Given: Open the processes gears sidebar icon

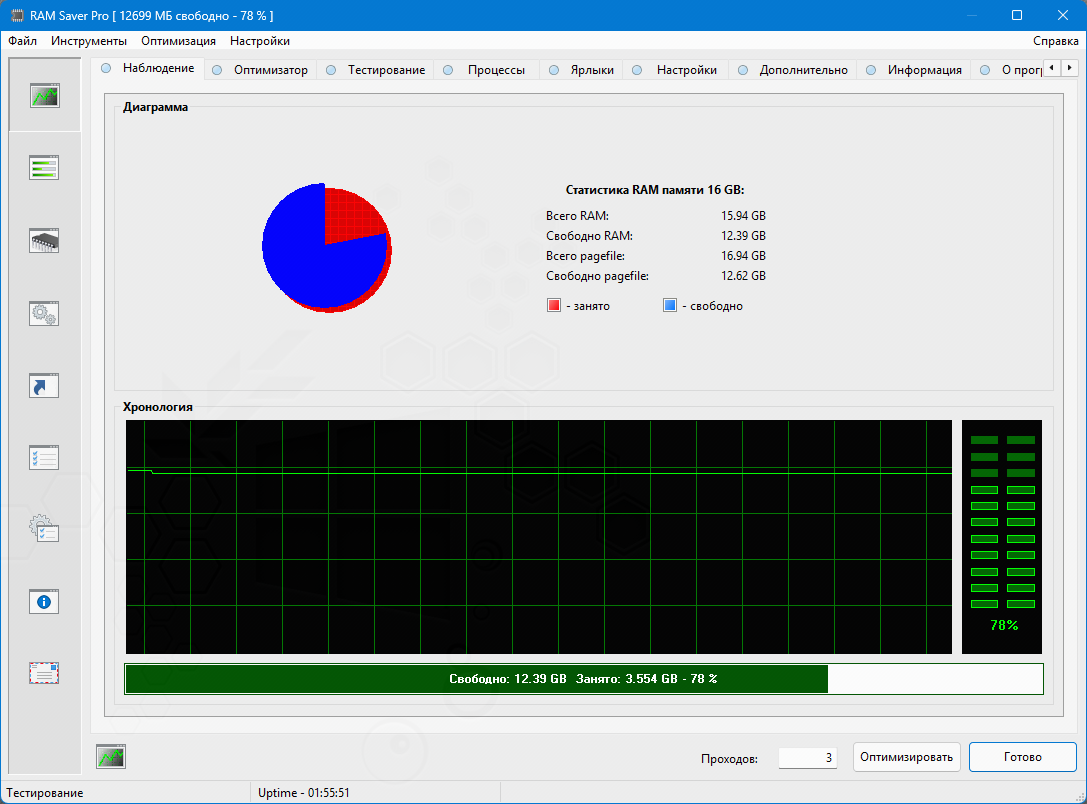Looking at the screenshot, I should point(44,313).
